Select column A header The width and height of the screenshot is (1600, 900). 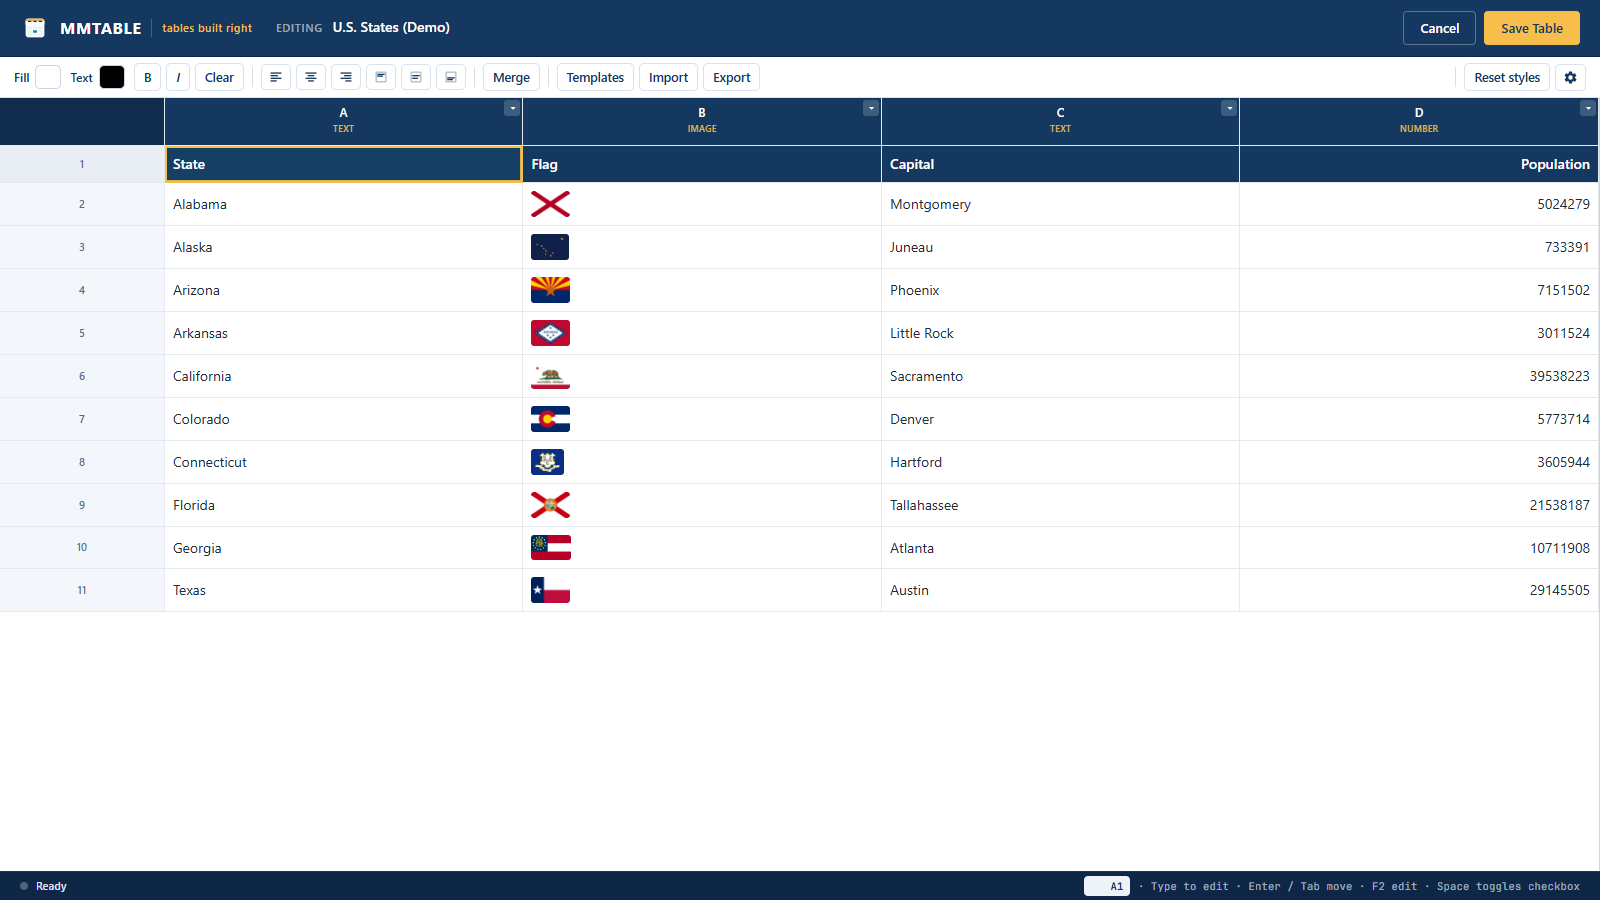(x=343, y=120)
